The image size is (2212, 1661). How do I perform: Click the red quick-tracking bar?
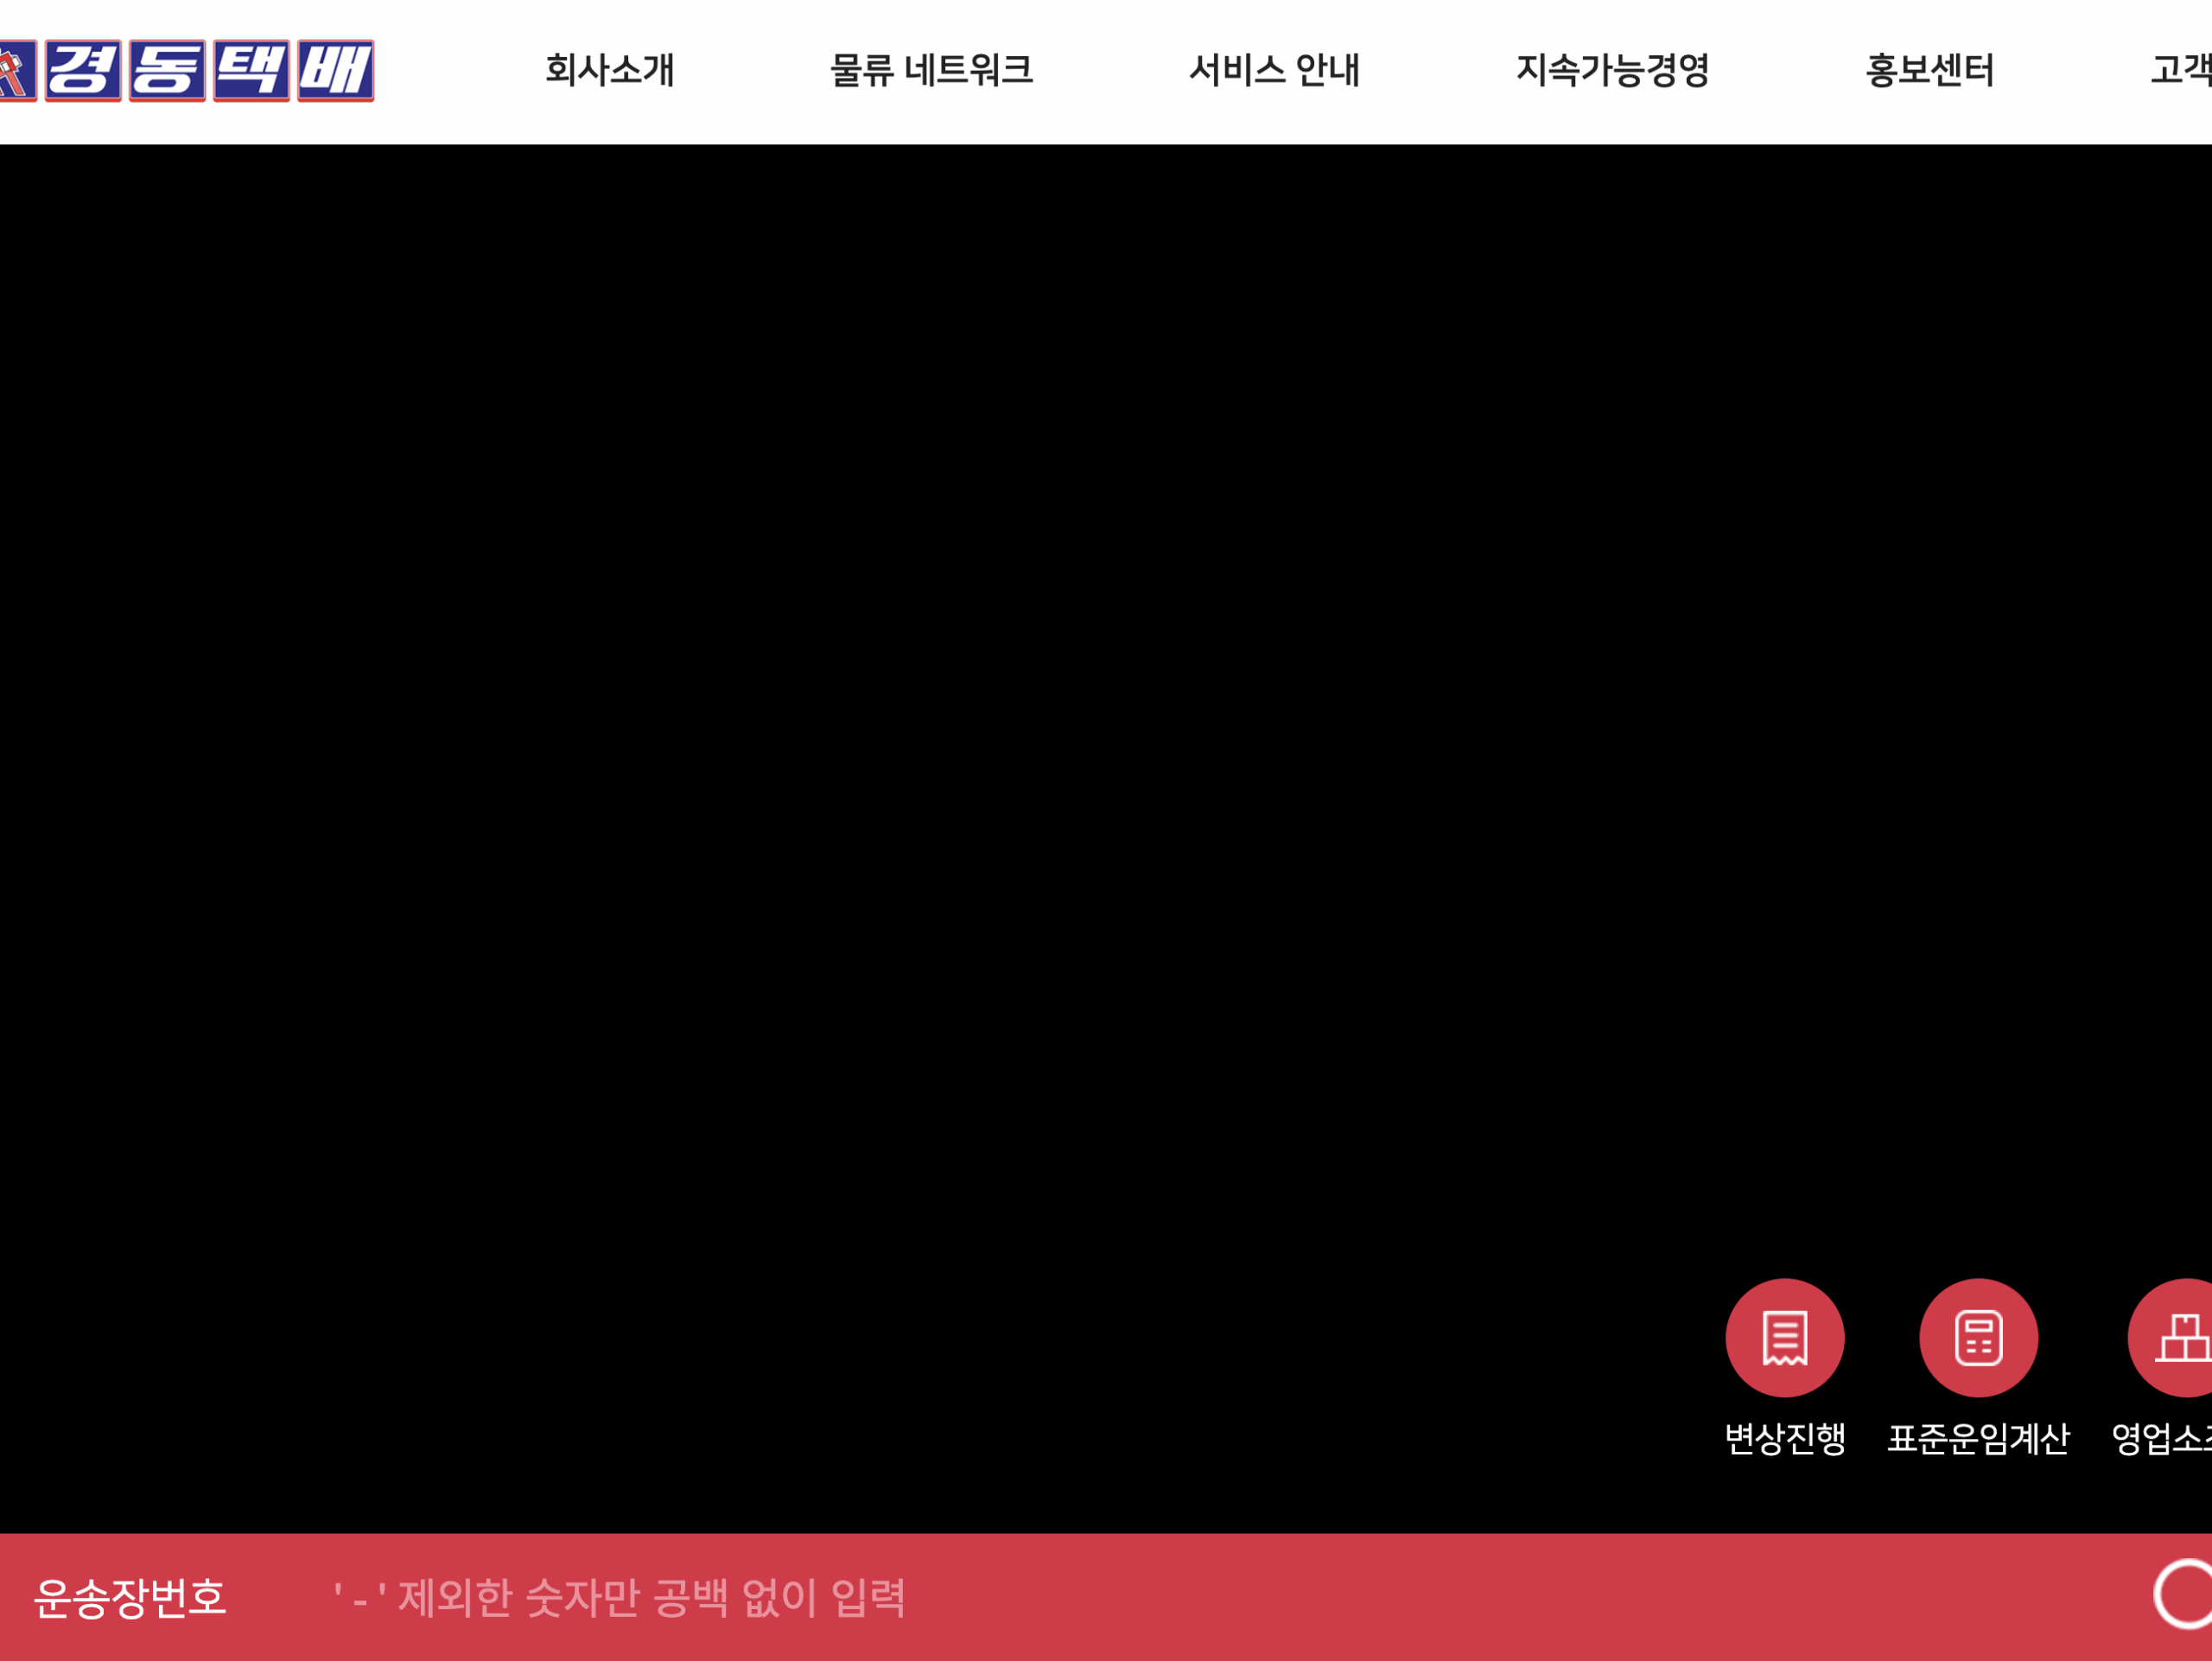click(1100, 1595)
